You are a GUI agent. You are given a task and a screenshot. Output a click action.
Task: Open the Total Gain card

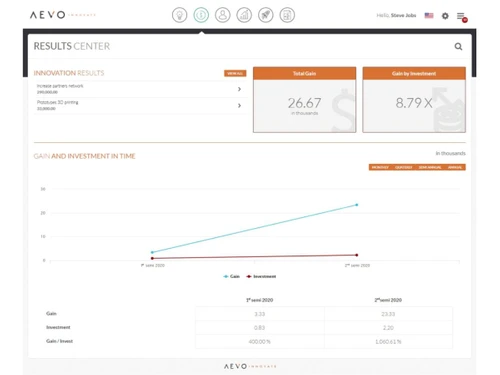pyautogui.click(x=304, y=100)
